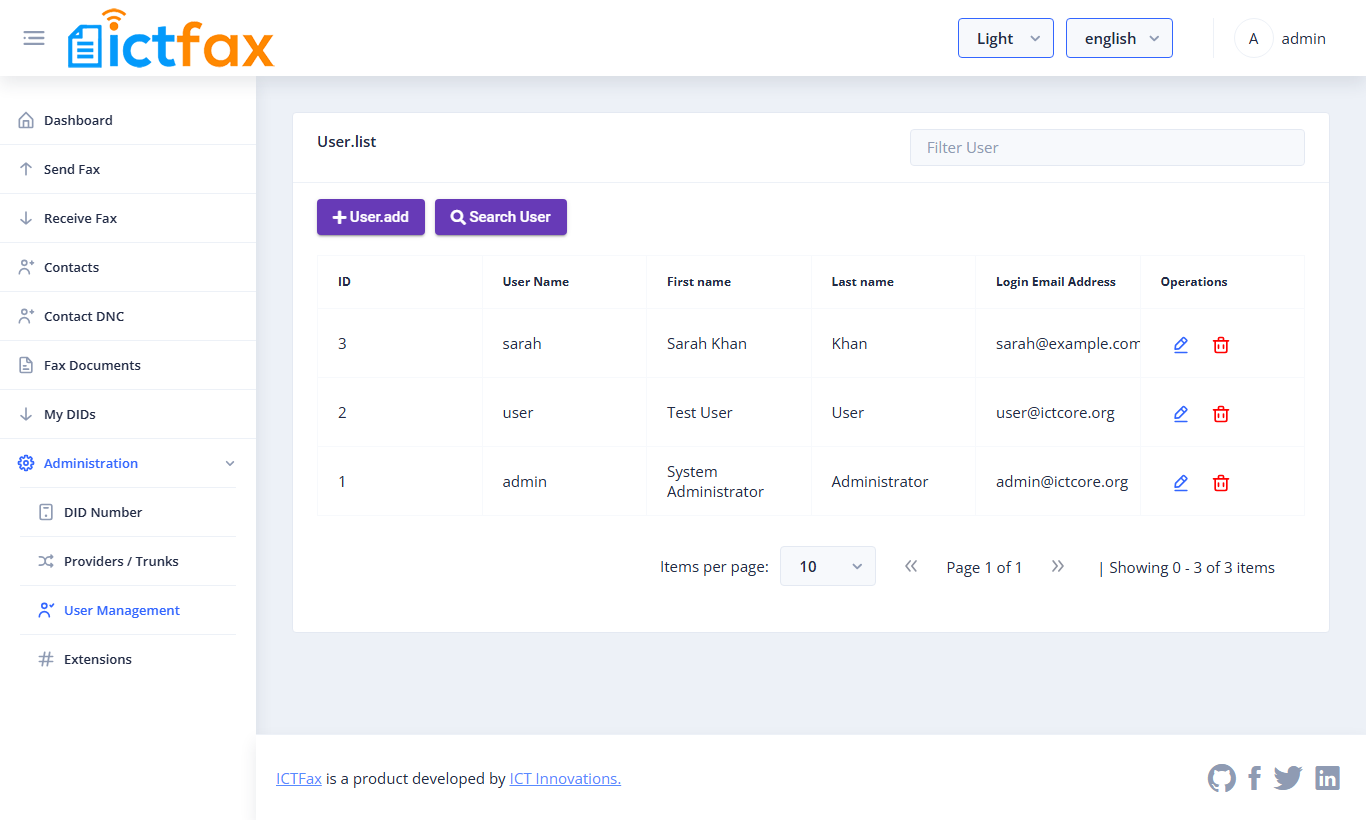
Task: Delete the admin@ictcore.org row trash icon
Action: pos(1221,482)
